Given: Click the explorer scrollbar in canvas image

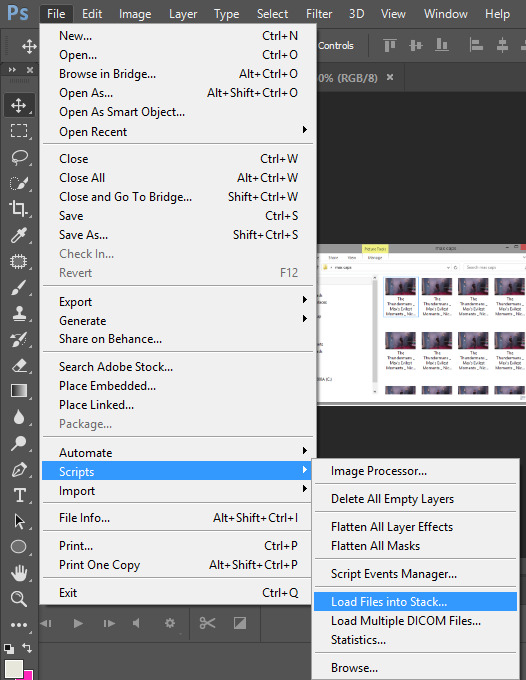Looking at the screenshot, I should pos(375,334).
